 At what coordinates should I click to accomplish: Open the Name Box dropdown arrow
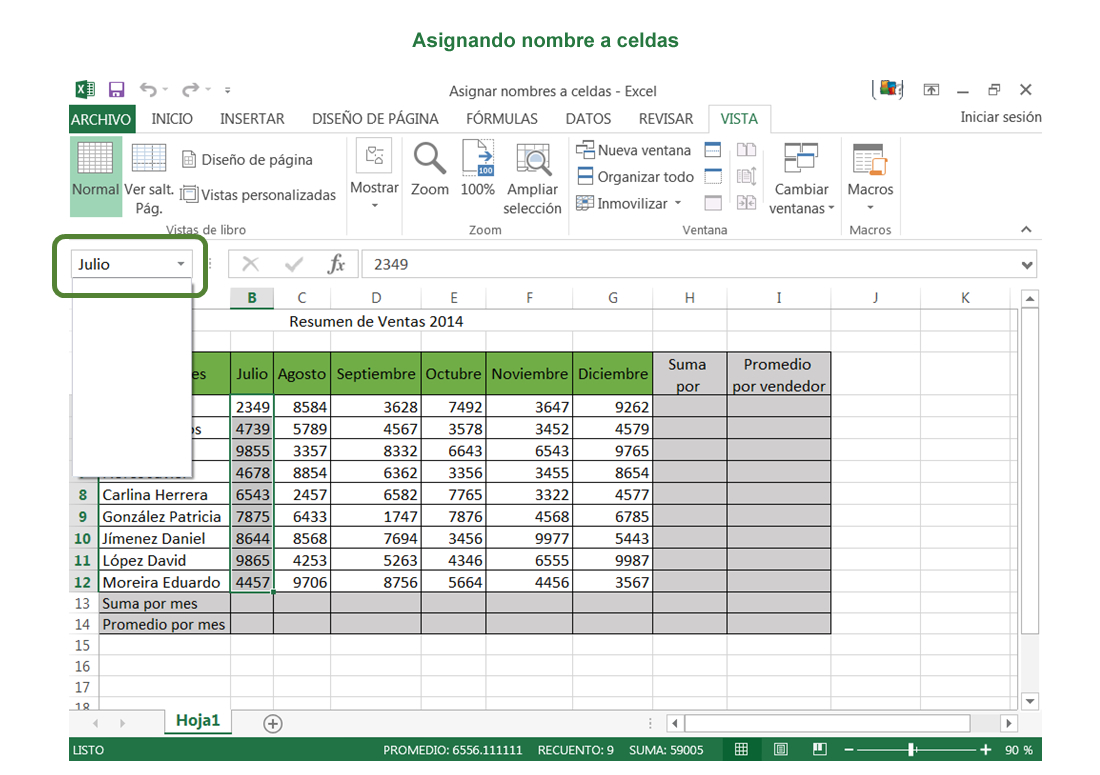point(181,264)
